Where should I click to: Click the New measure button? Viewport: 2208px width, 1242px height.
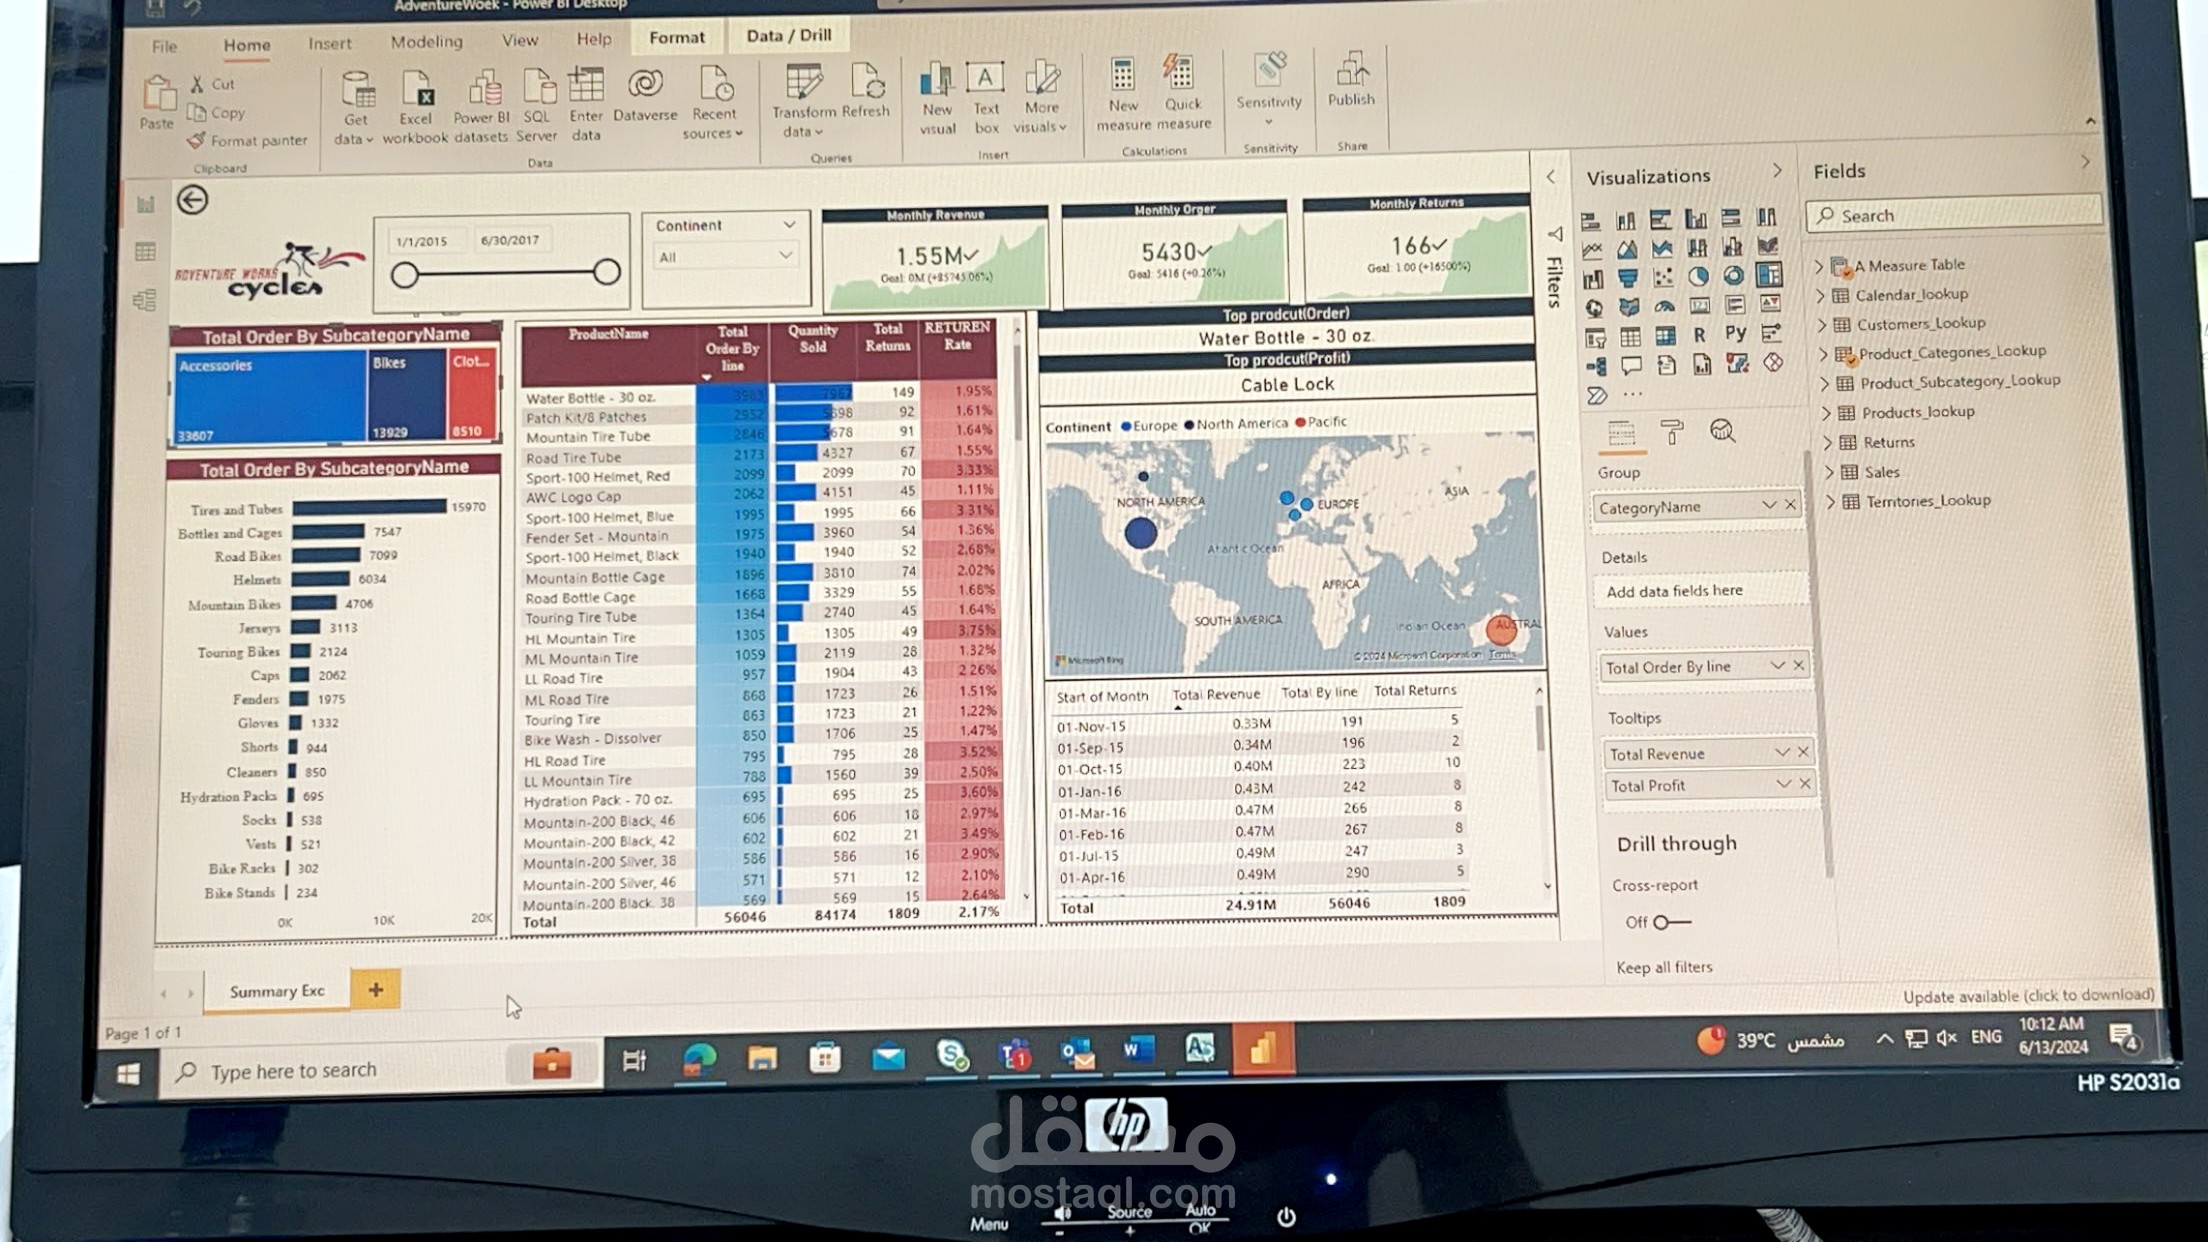[x=1123, y=95]
